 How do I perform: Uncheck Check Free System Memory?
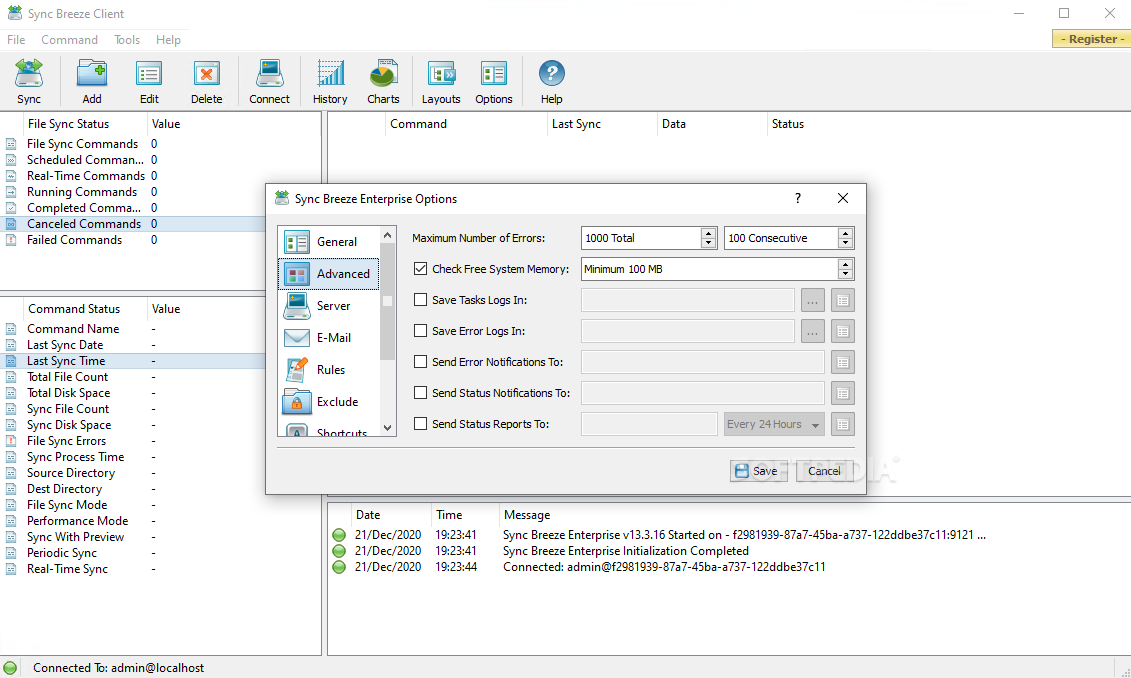coord(421,269)
